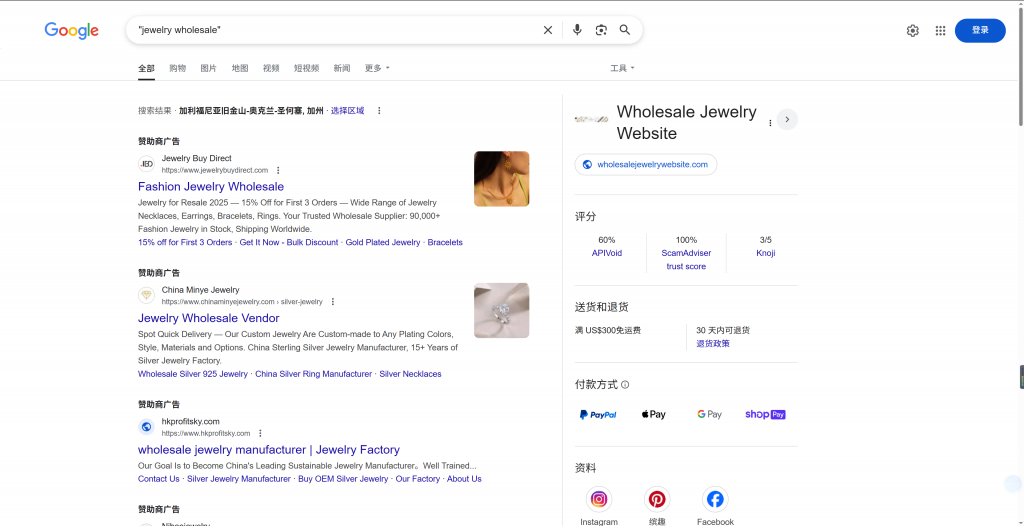Click China Minye Jewelry diamond favicon
The height and width of the screenshot is (526, 1024).
point(147,295)
